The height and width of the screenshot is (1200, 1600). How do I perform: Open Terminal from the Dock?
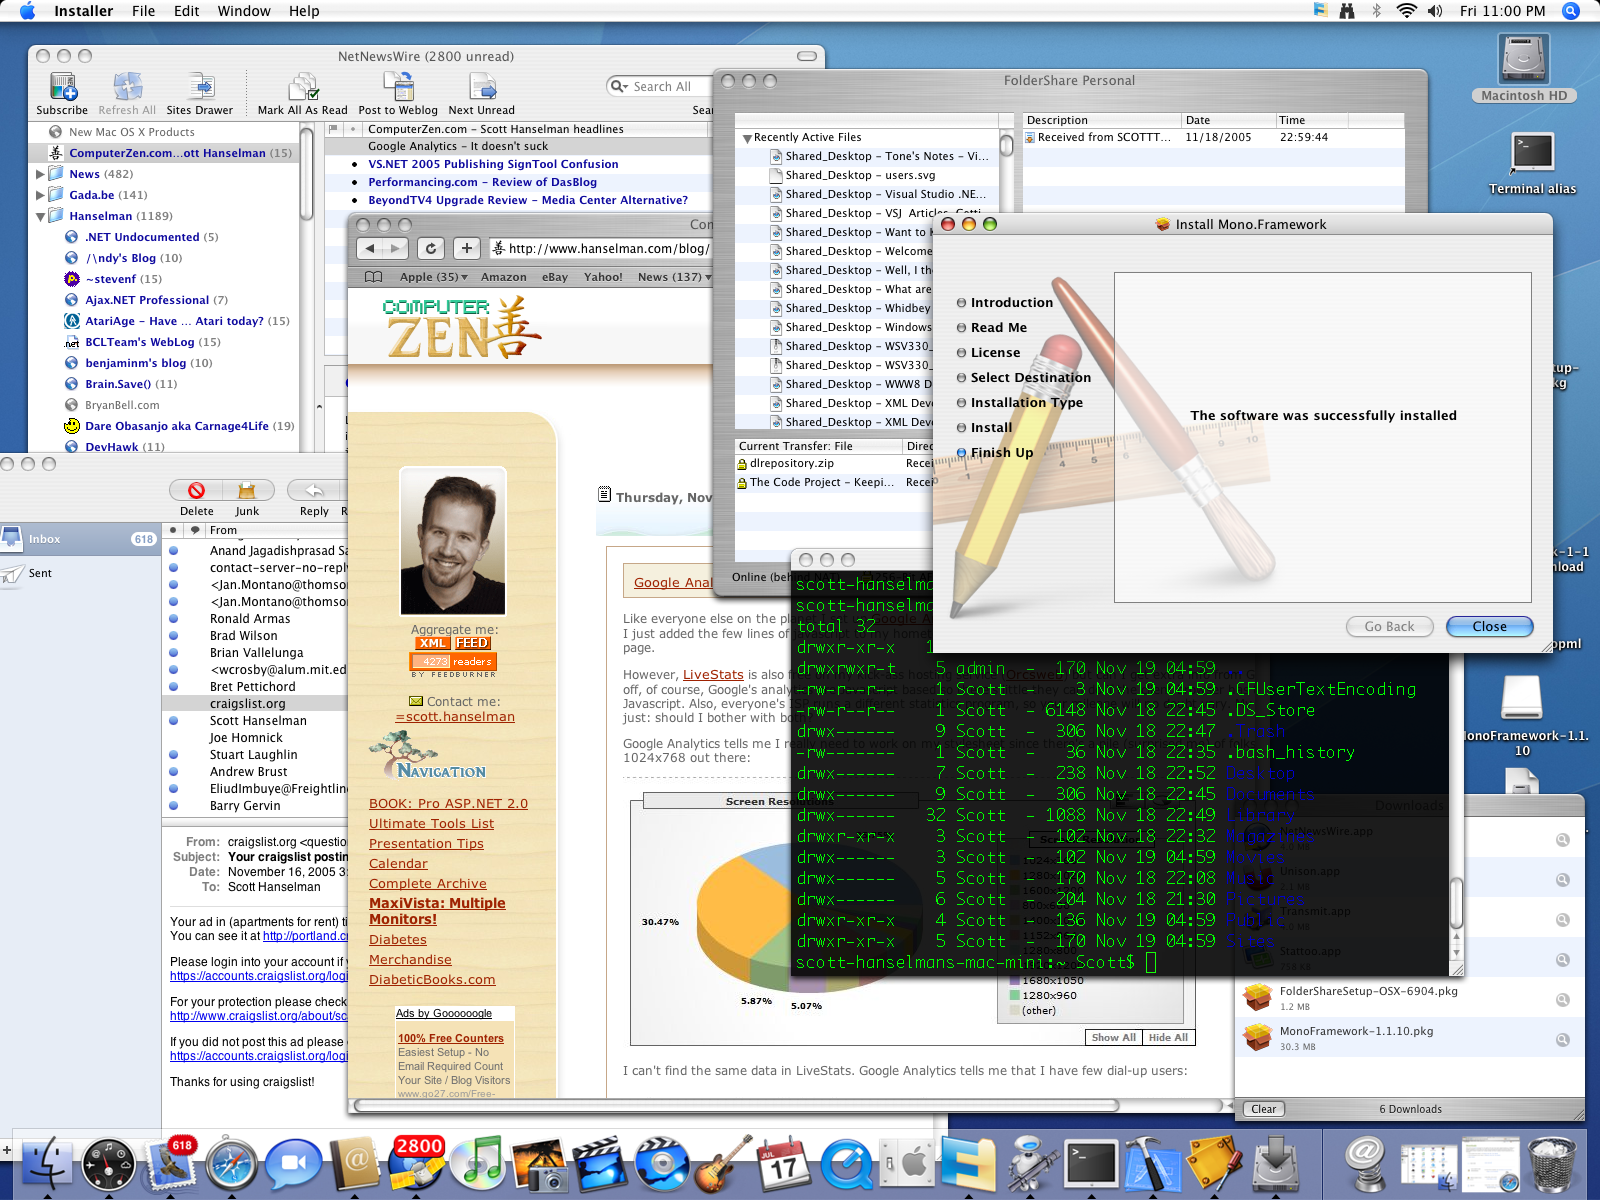[x=1091, y=1164]
